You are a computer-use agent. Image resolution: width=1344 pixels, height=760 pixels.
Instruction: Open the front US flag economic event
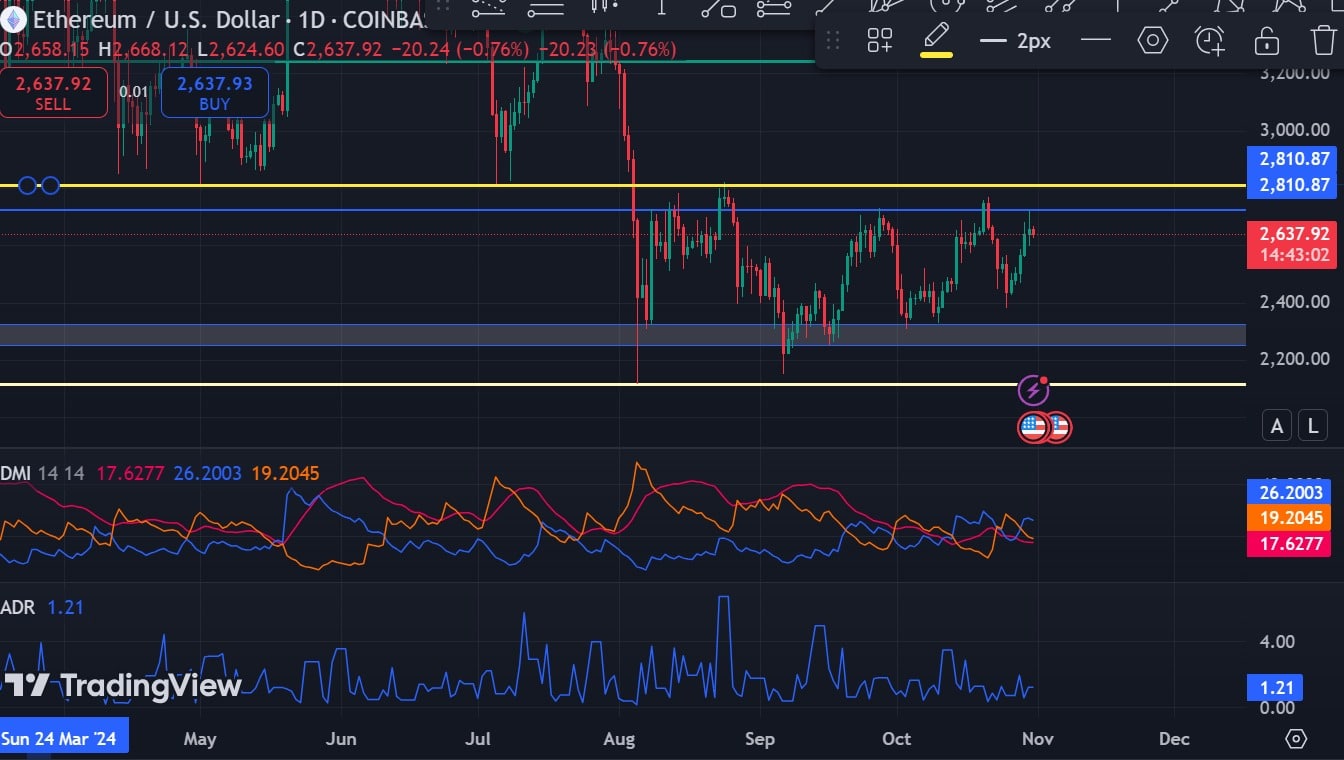pos(1033,427)
